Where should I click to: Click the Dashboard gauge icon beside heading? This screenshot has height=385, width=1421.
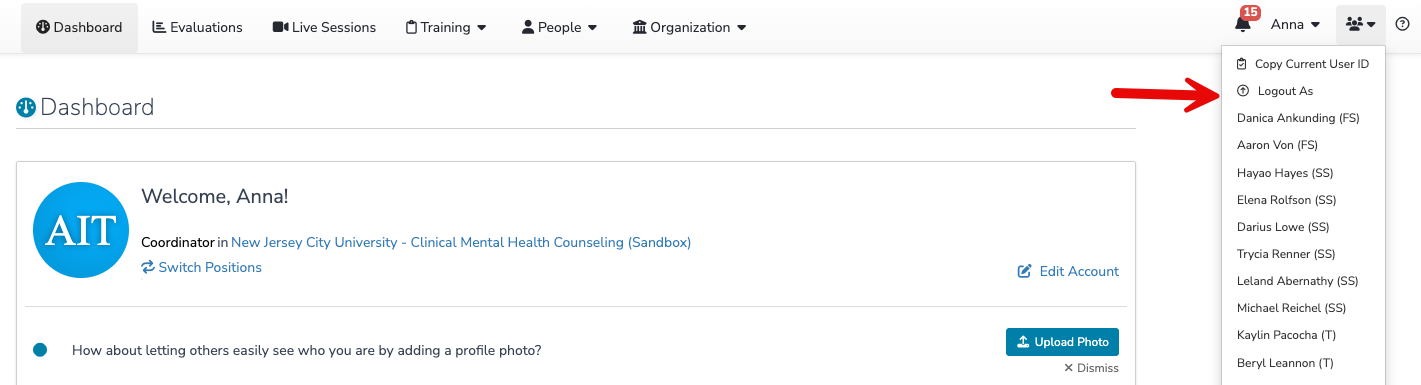[x=26, y=108]
